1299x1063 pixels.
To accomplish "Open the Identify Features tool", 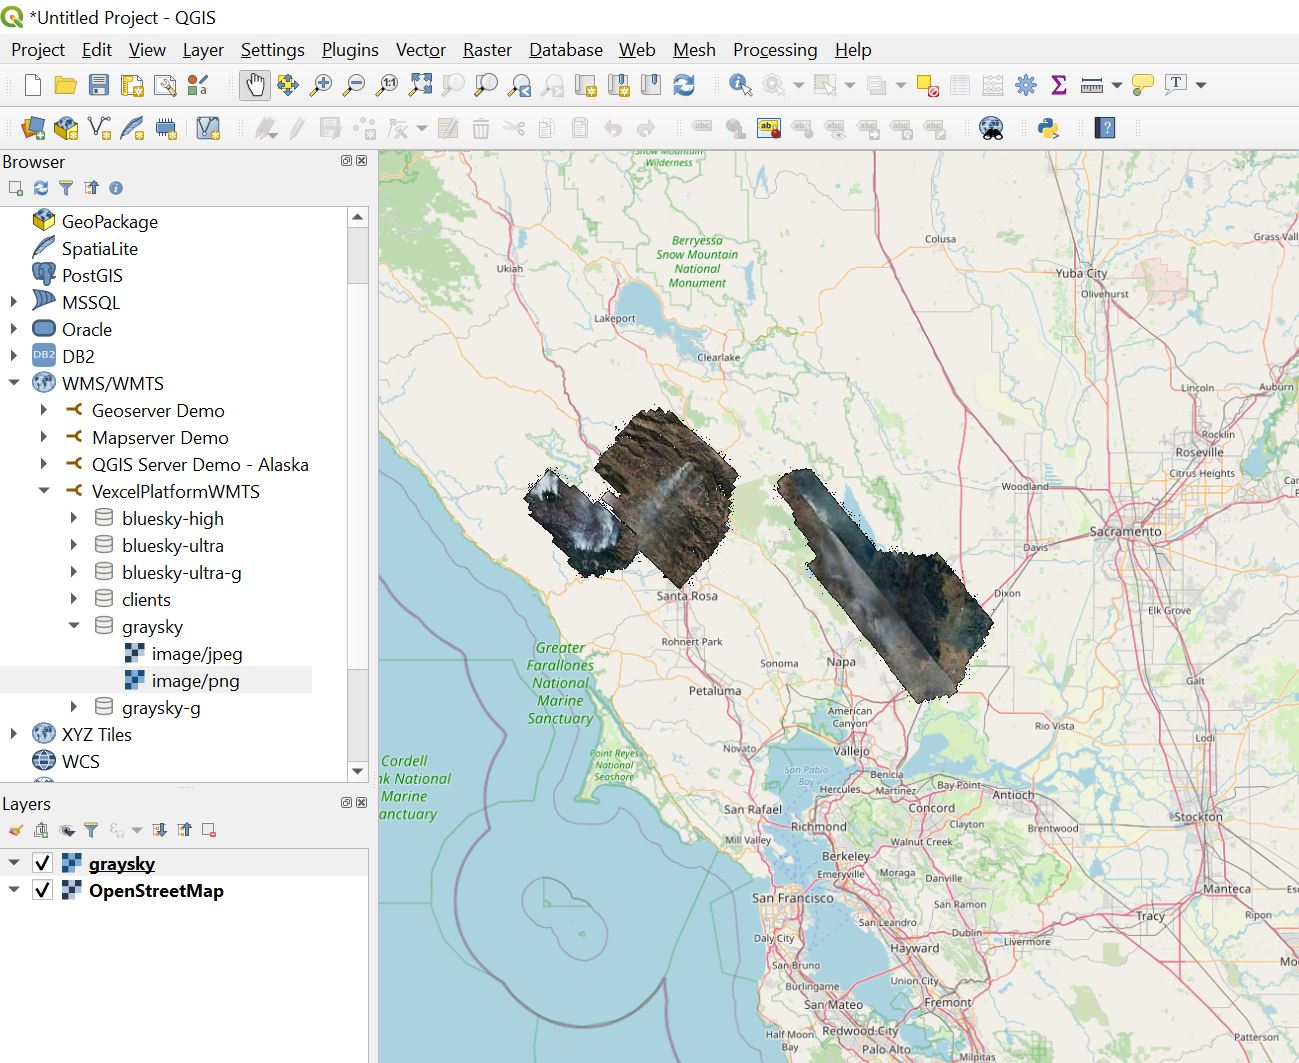I will click(x=740, y=86).
